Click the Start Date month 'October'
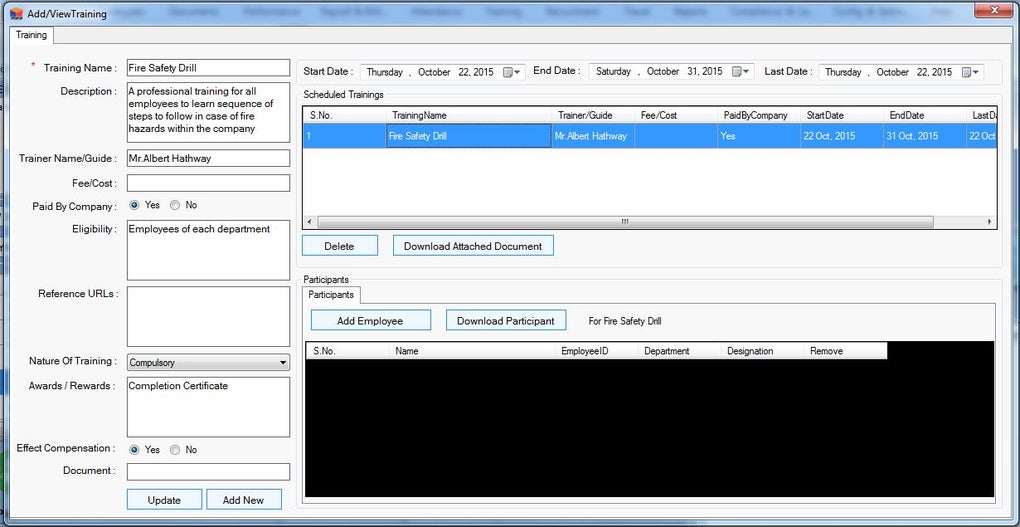Viewport: 1020px width, 527px height. (434, 72)
